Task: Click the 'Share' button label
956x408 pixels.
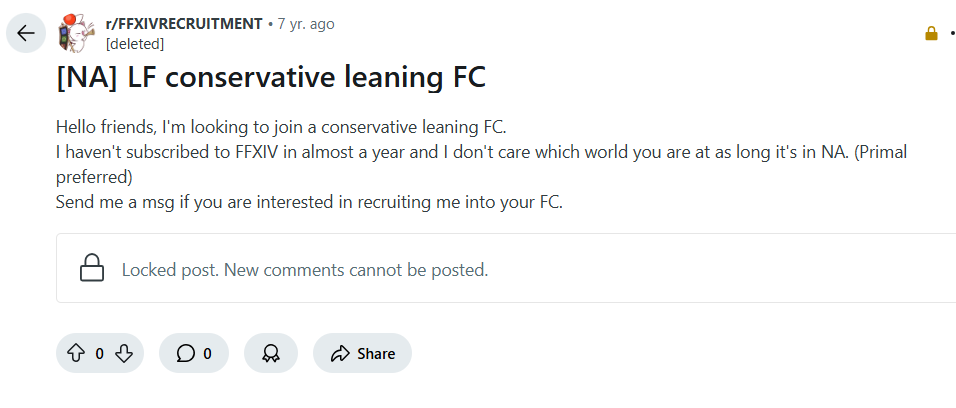Action: point(376,354)
